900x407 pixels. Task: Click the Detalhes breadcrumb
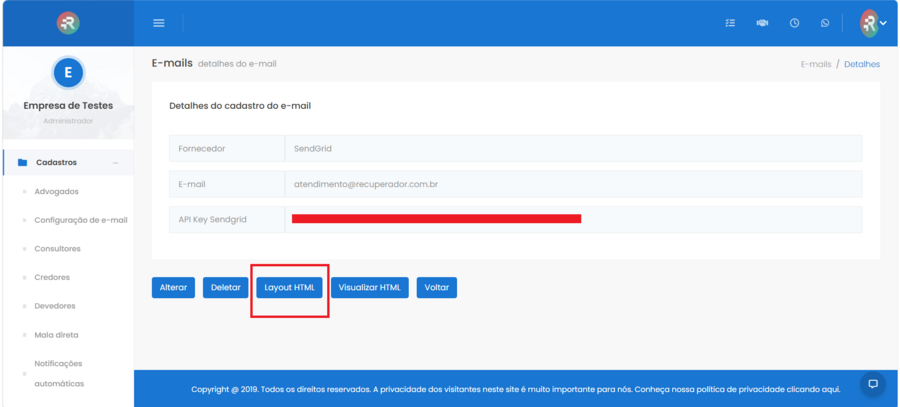[x=862, y=64]
